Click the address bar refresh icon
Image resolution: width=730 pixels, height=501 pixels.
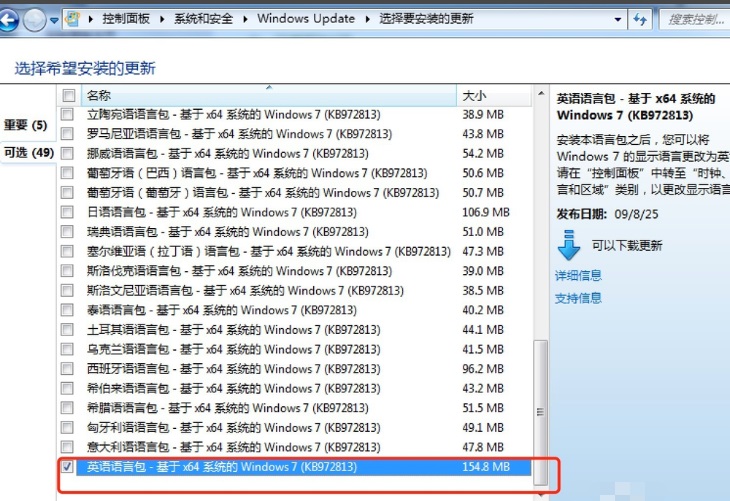click(x=639, y=19)
